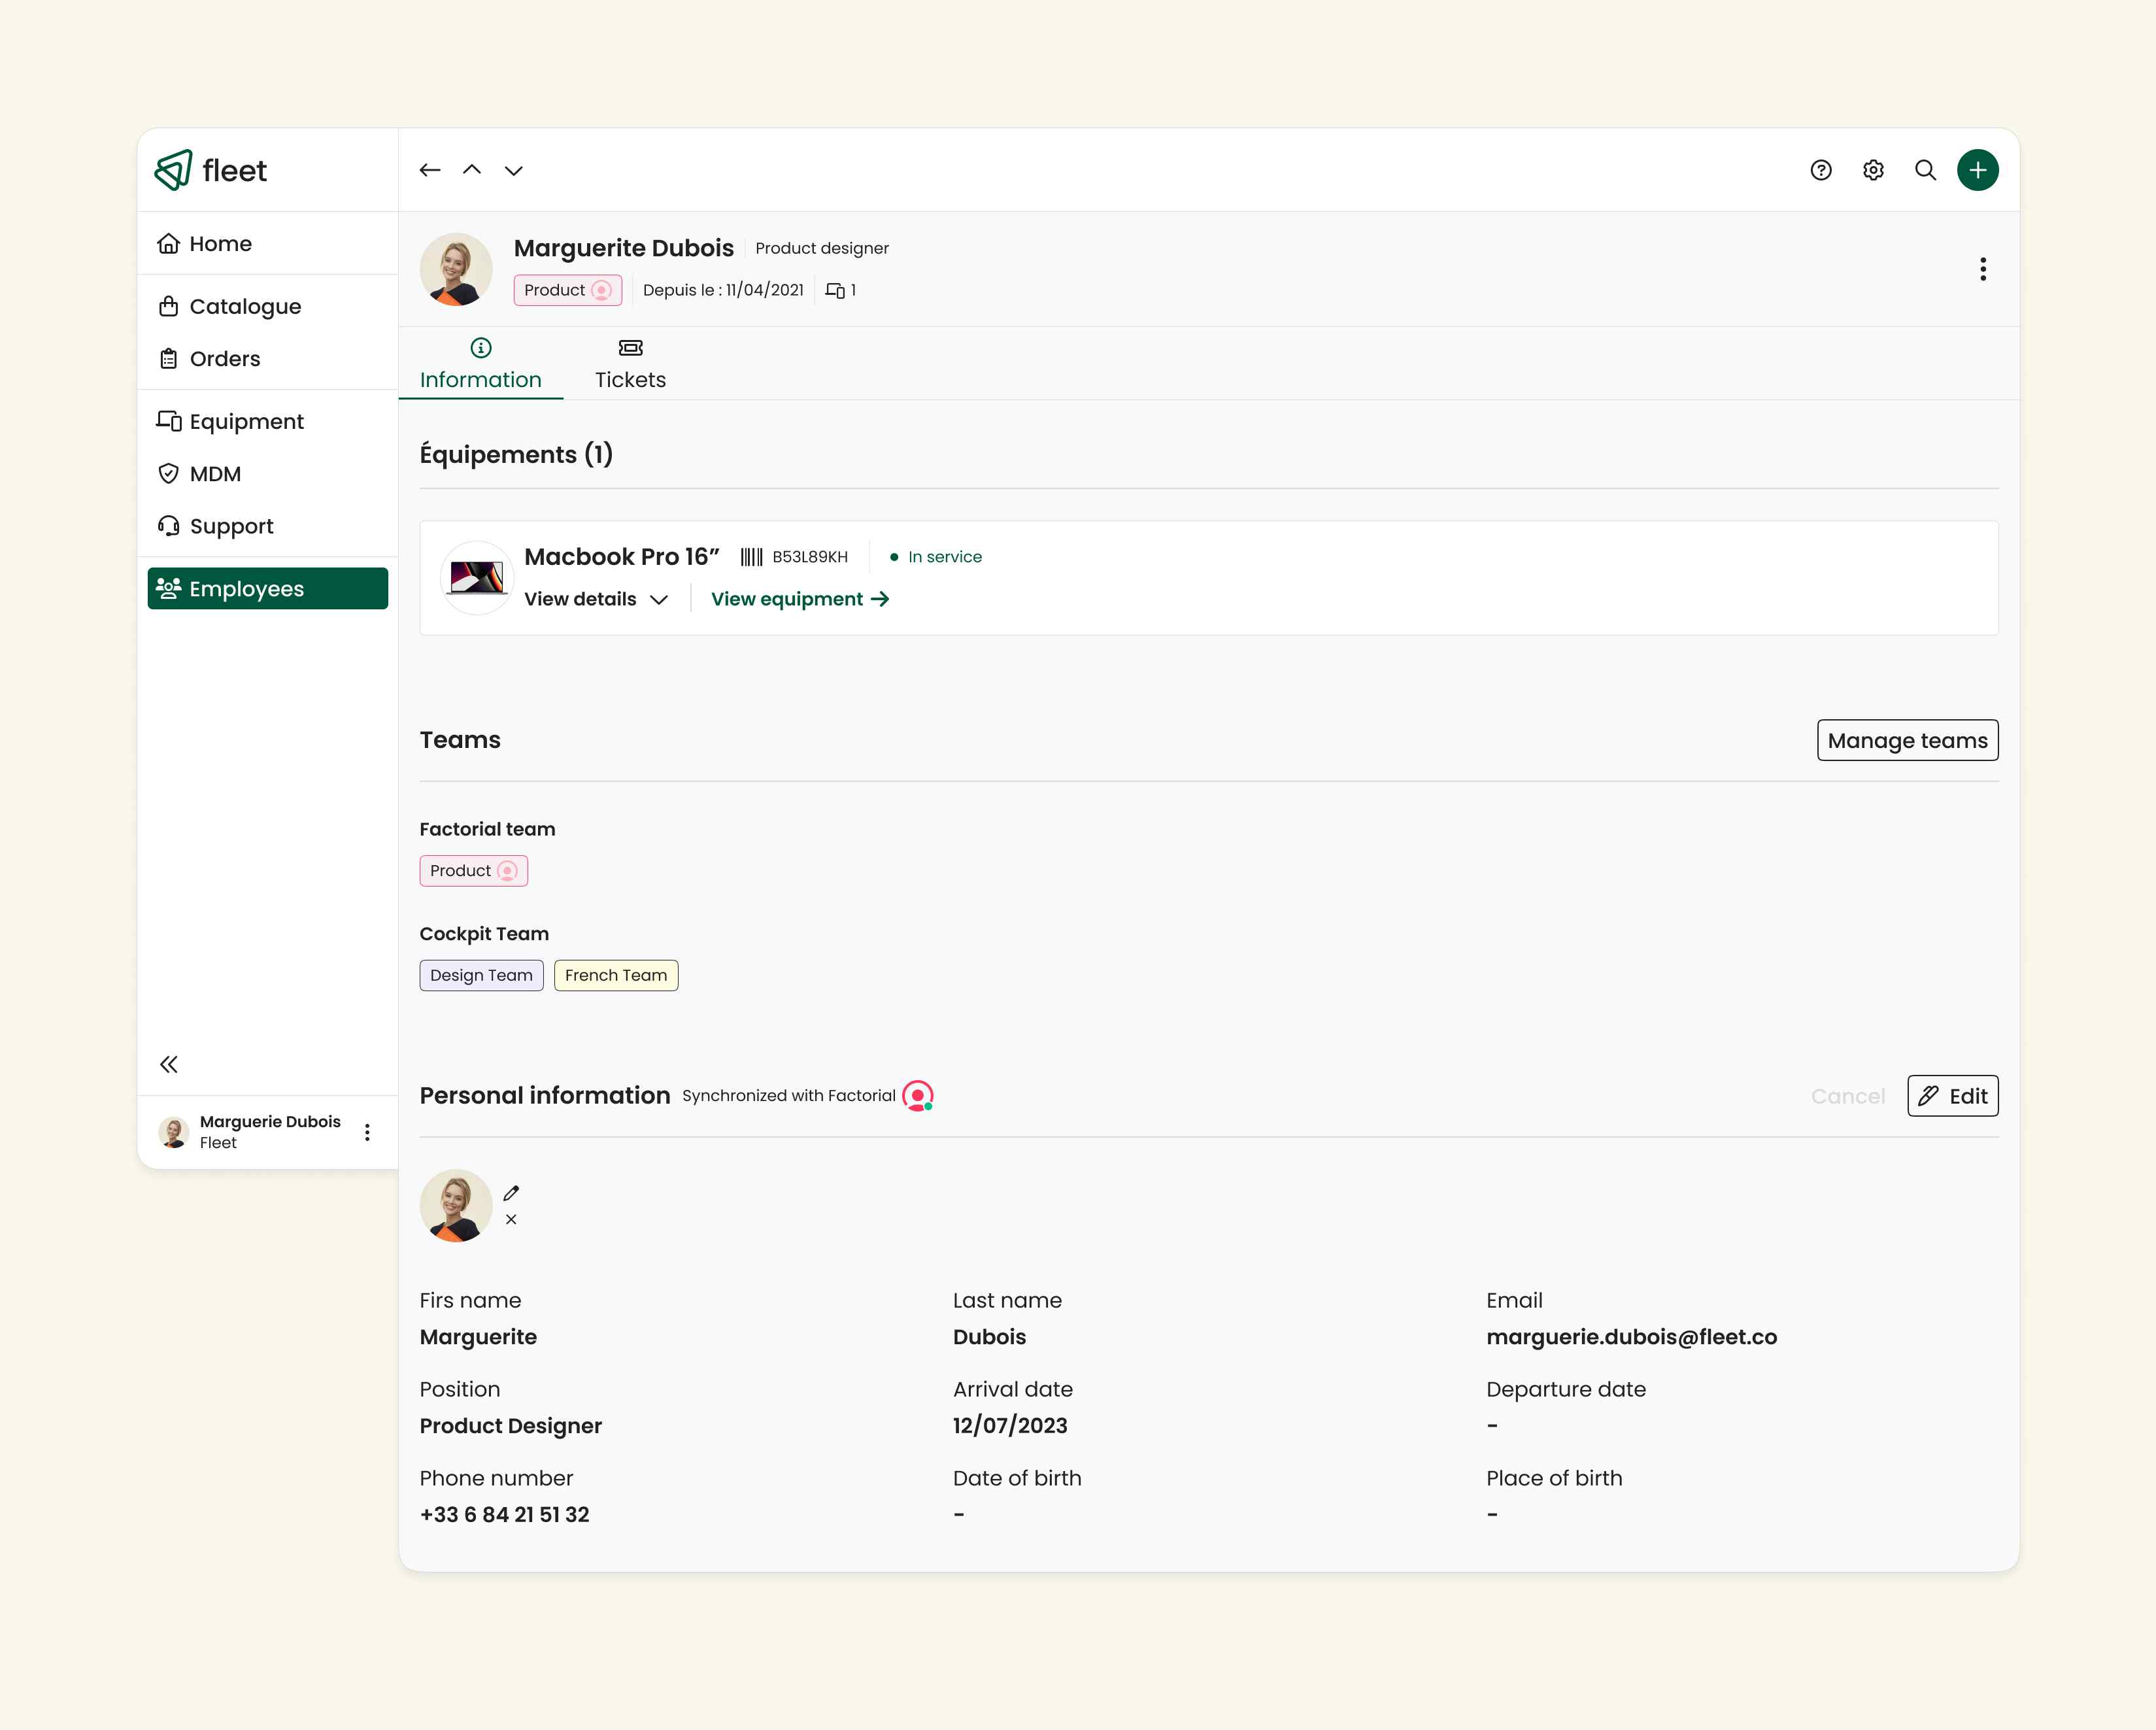Click the Macbook Pro thumbnail image
This screenshot has height=1730, width=2156.
point(477,578)
